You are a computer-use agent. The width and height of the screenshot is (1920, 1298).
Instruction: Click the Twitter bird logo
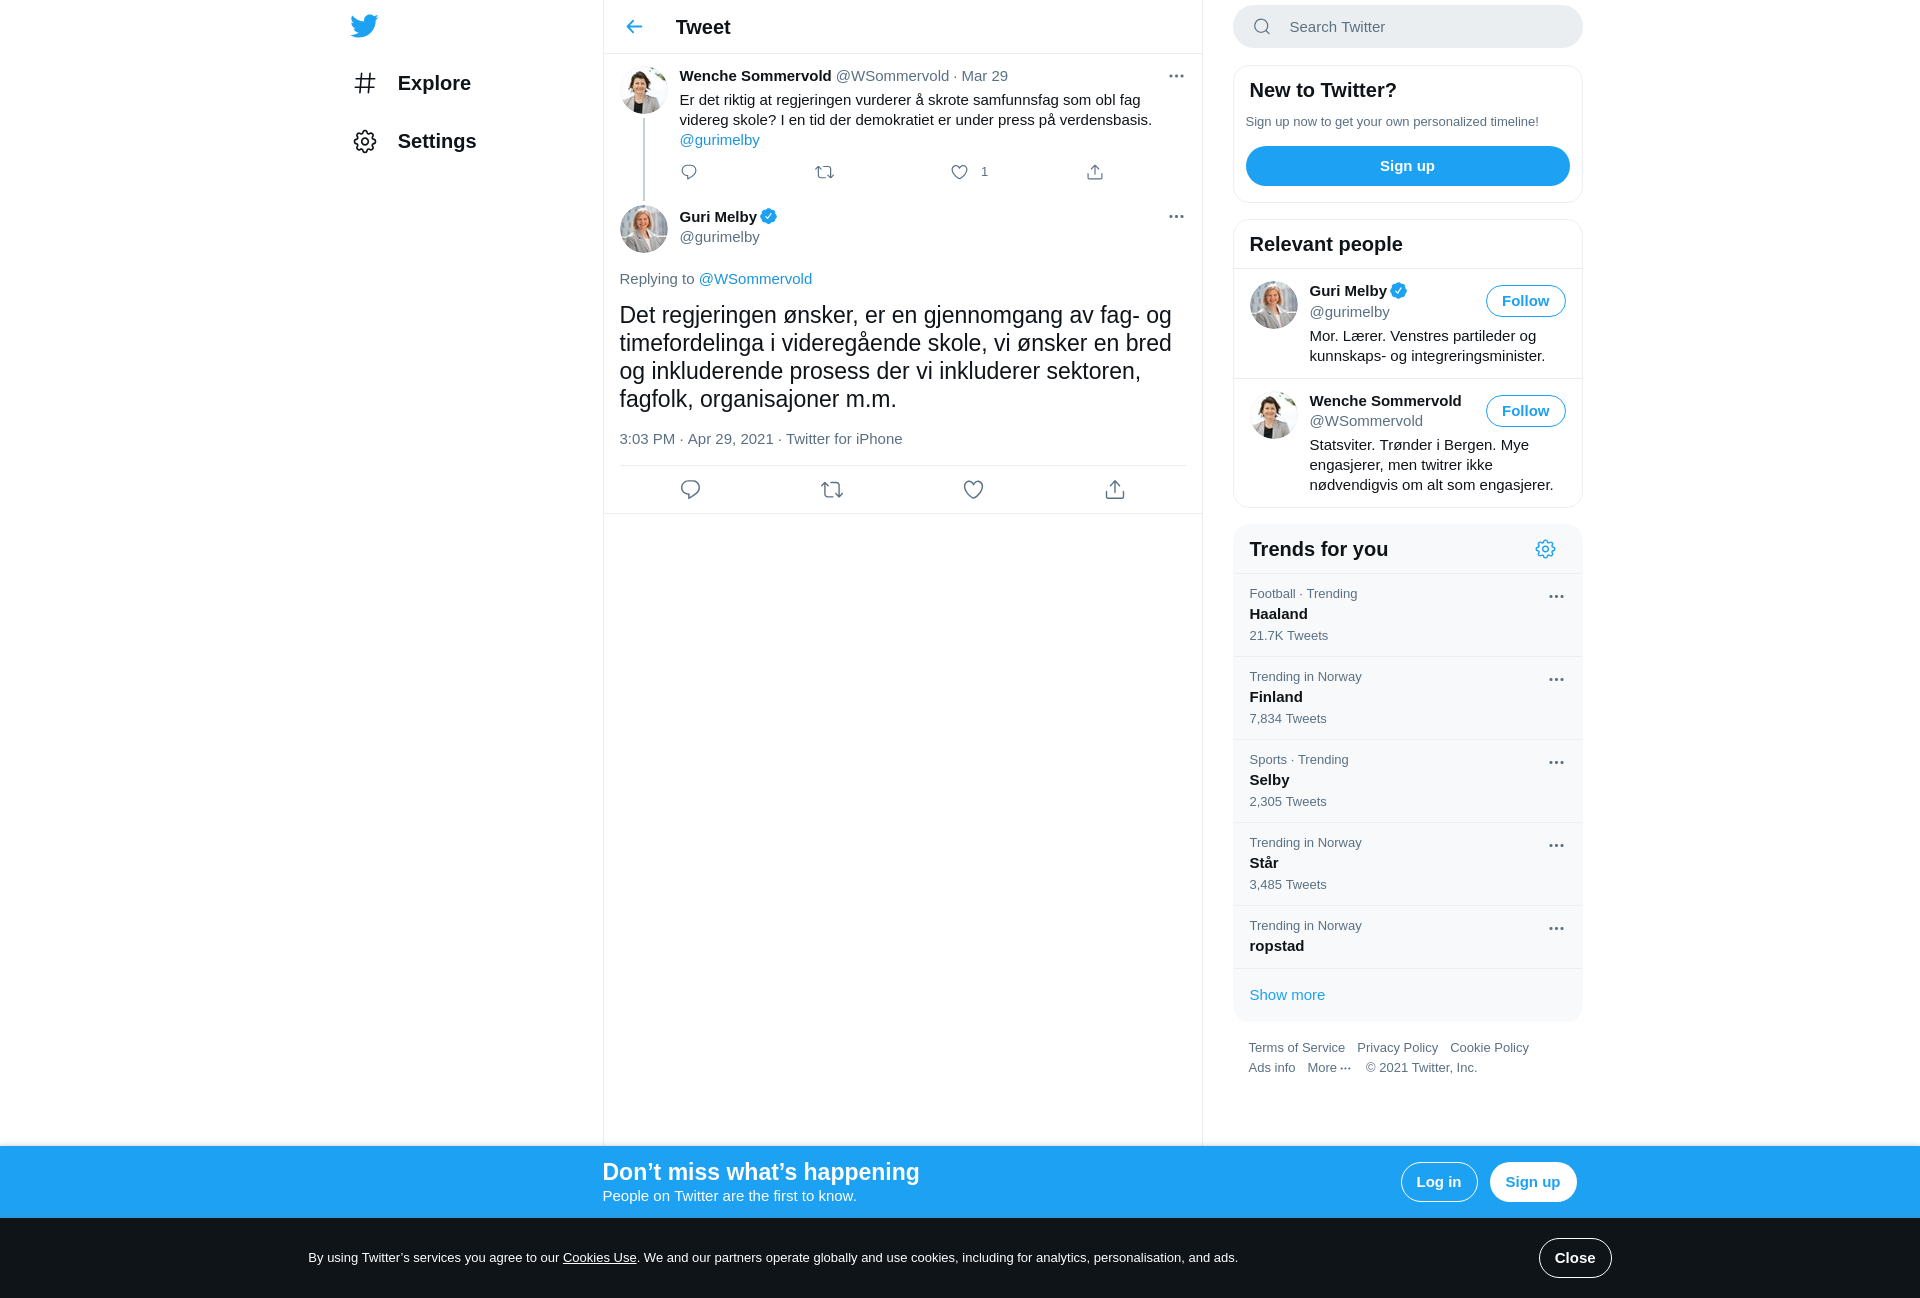[364, 26]
